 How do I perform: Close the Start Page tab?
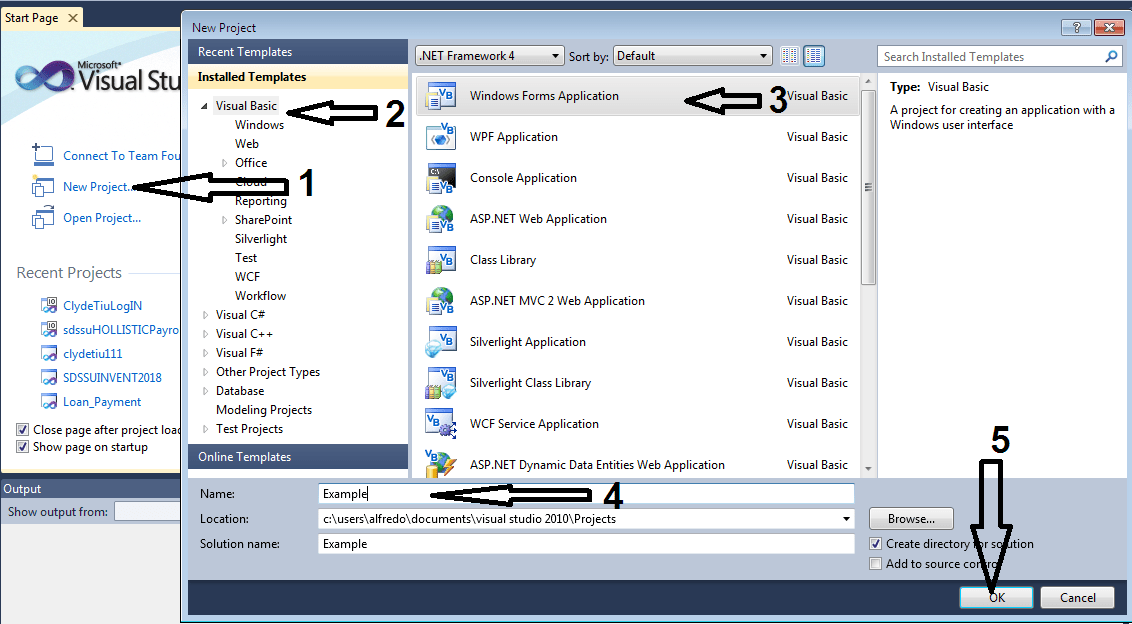pos(72,18)
